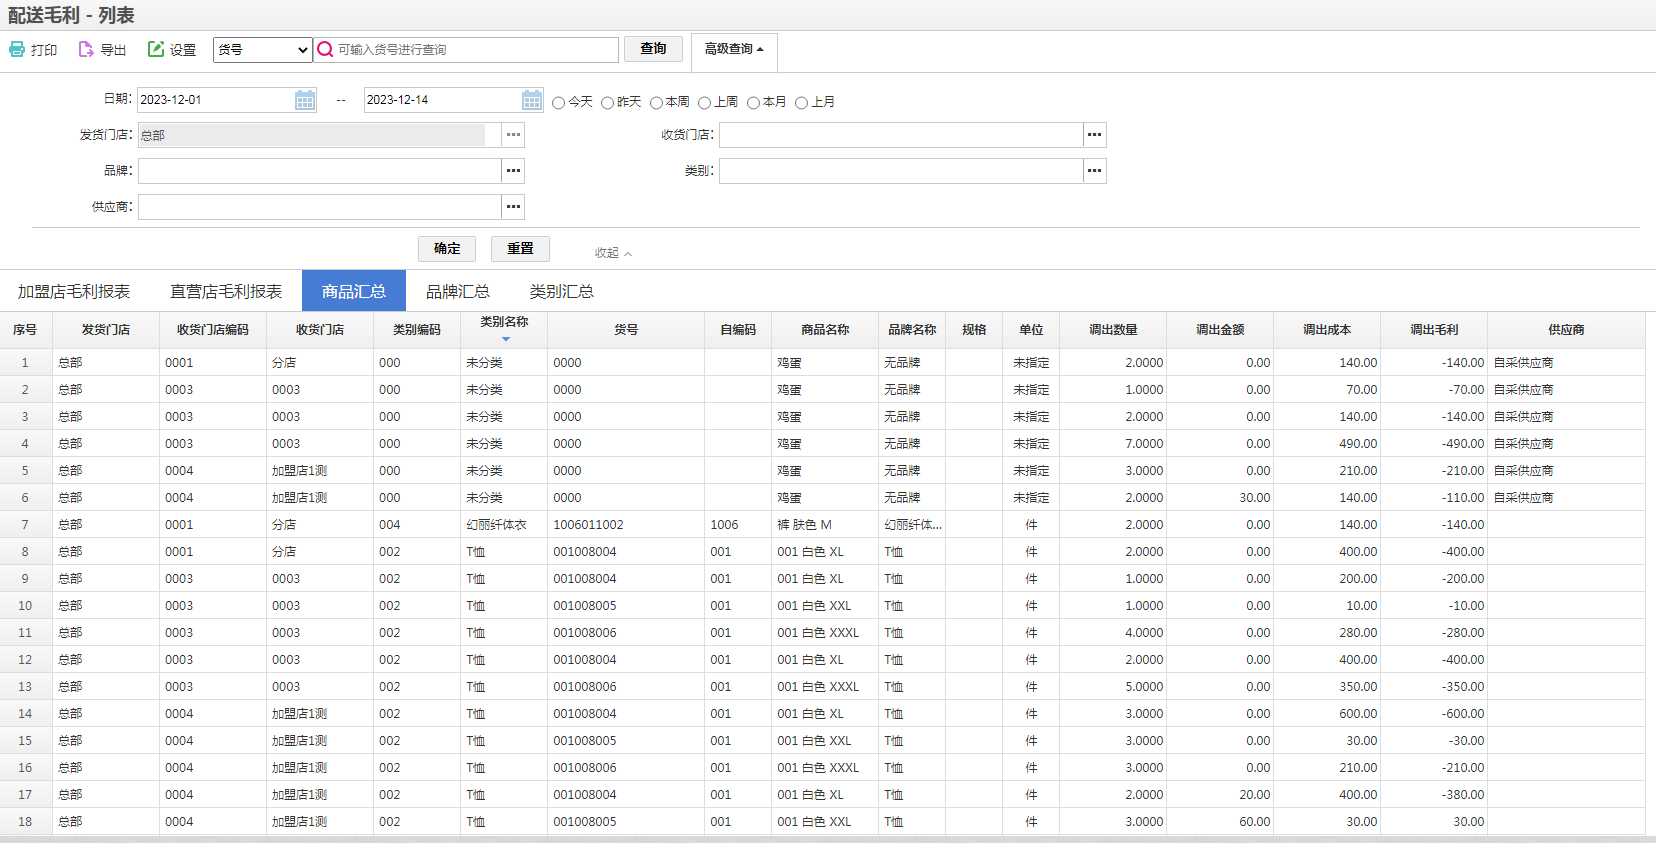Click the 货号 column header
1656x843 pixels.
click(x=626, y=330)
